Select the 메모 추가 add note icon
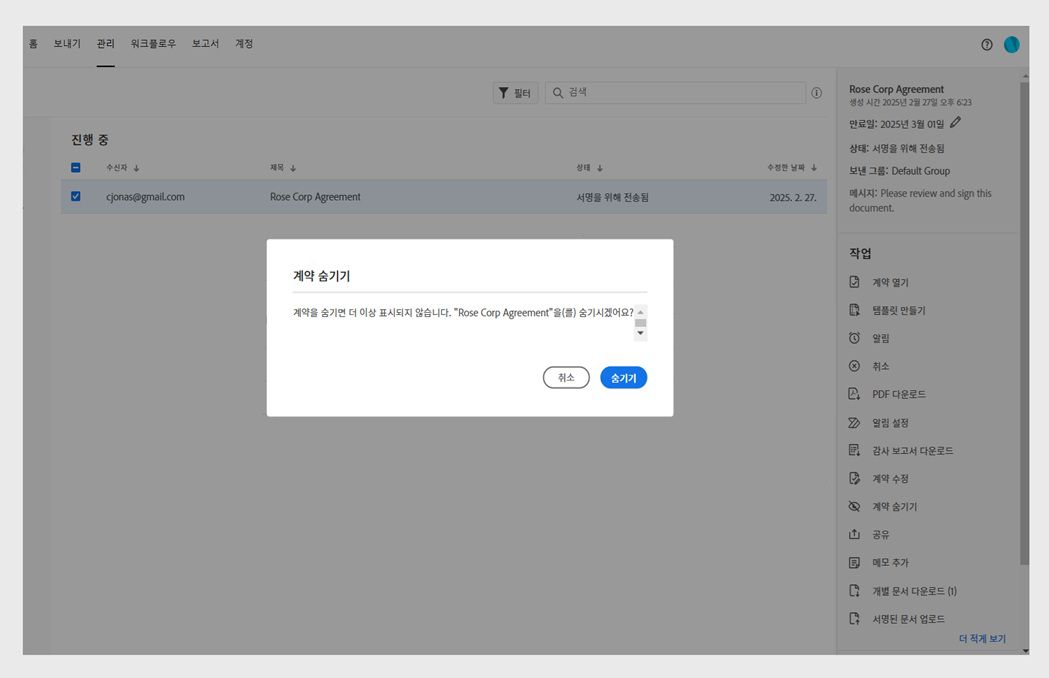This screenshot has height=678, width=1049. click(856, 562)
